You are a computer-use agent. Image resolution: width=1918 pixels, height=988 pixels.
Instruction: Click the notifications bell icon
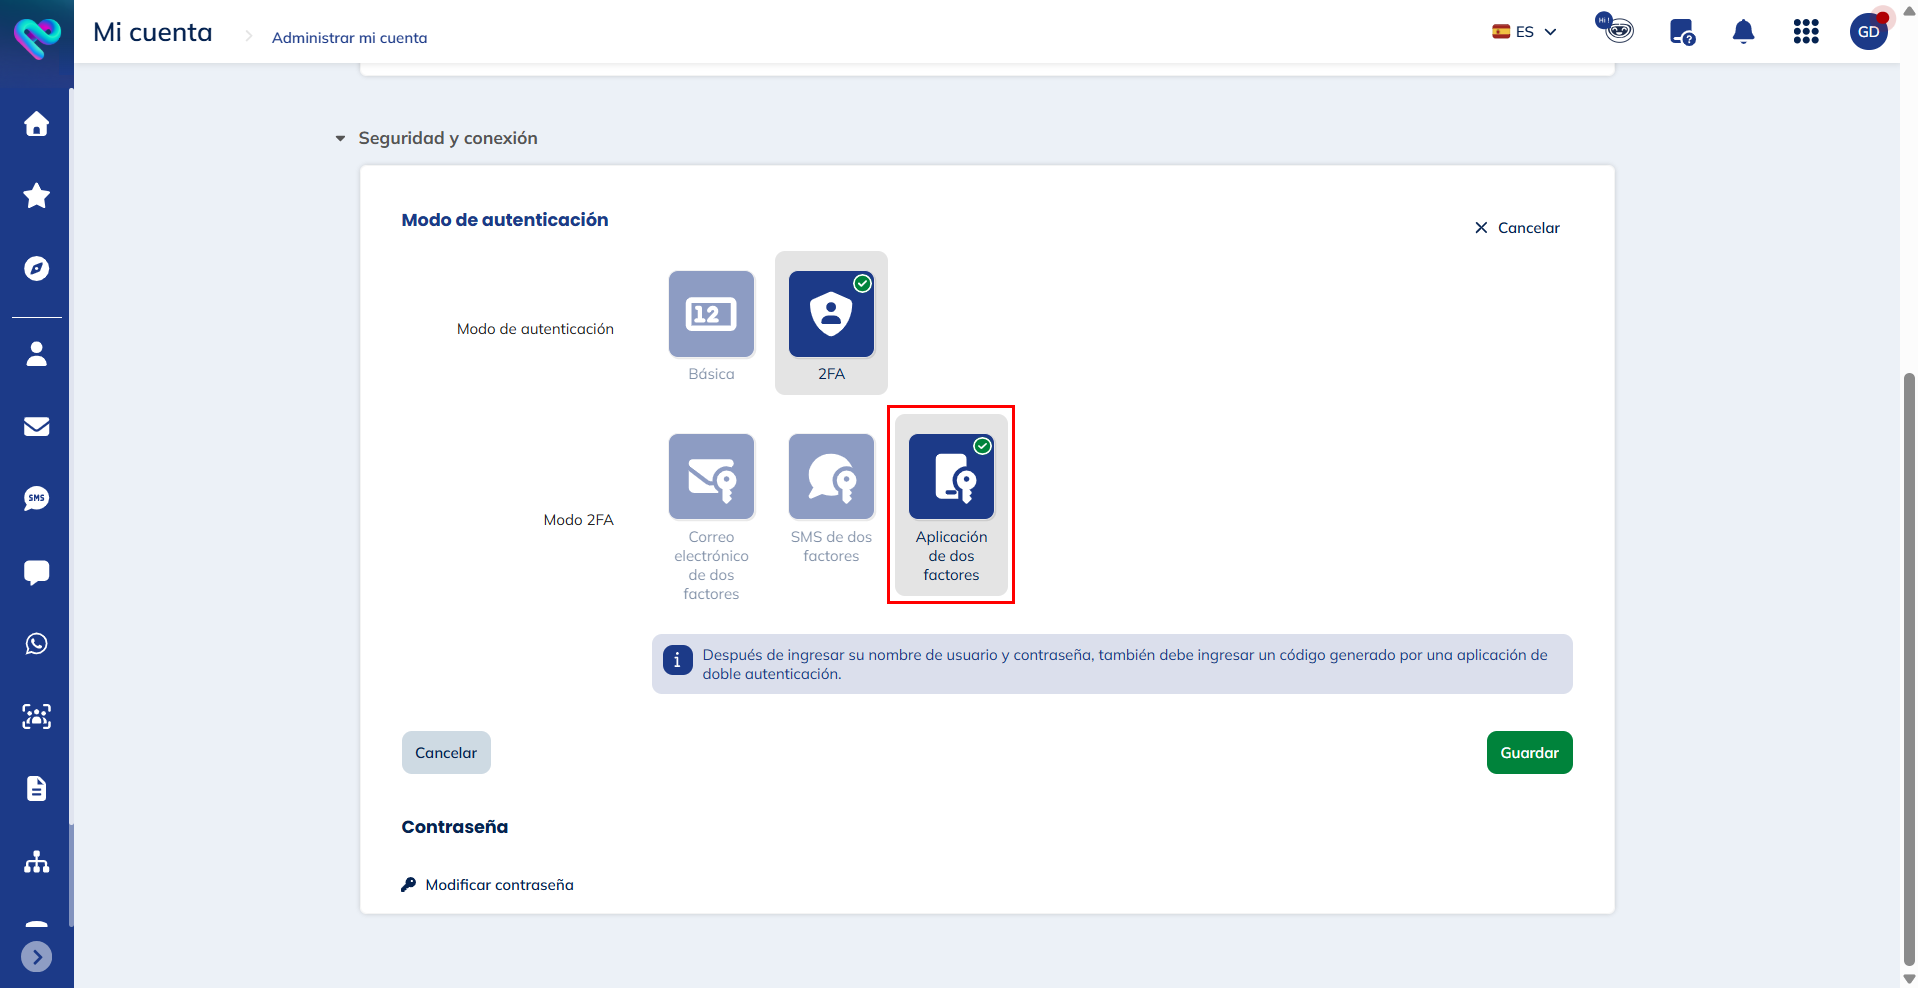1743,32
